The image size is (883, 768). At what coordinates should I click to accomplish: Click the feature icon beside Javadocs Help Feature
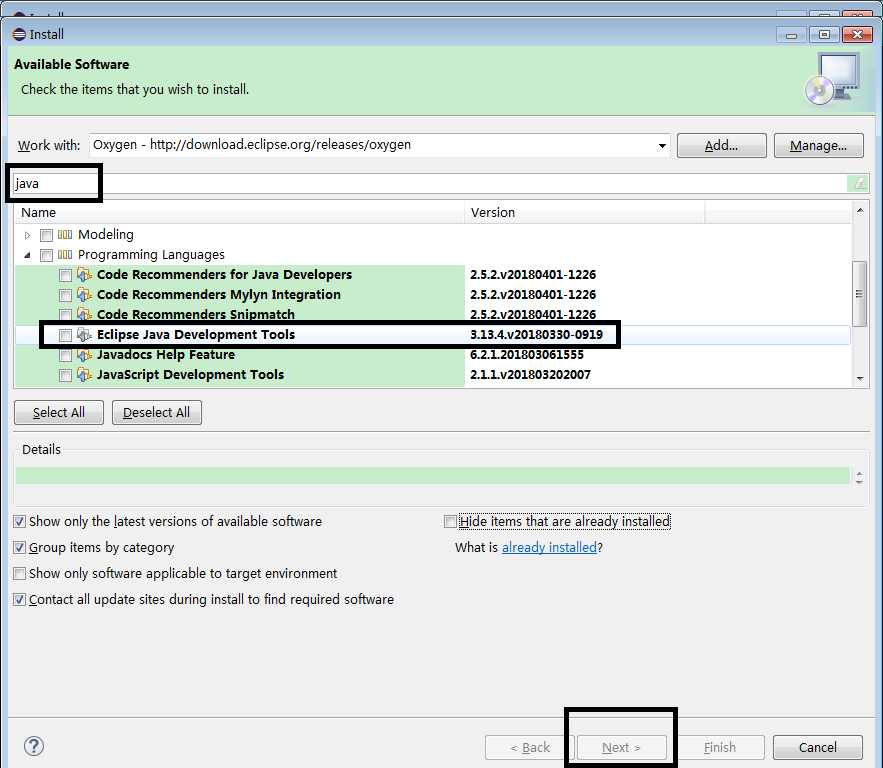(84, 354)
